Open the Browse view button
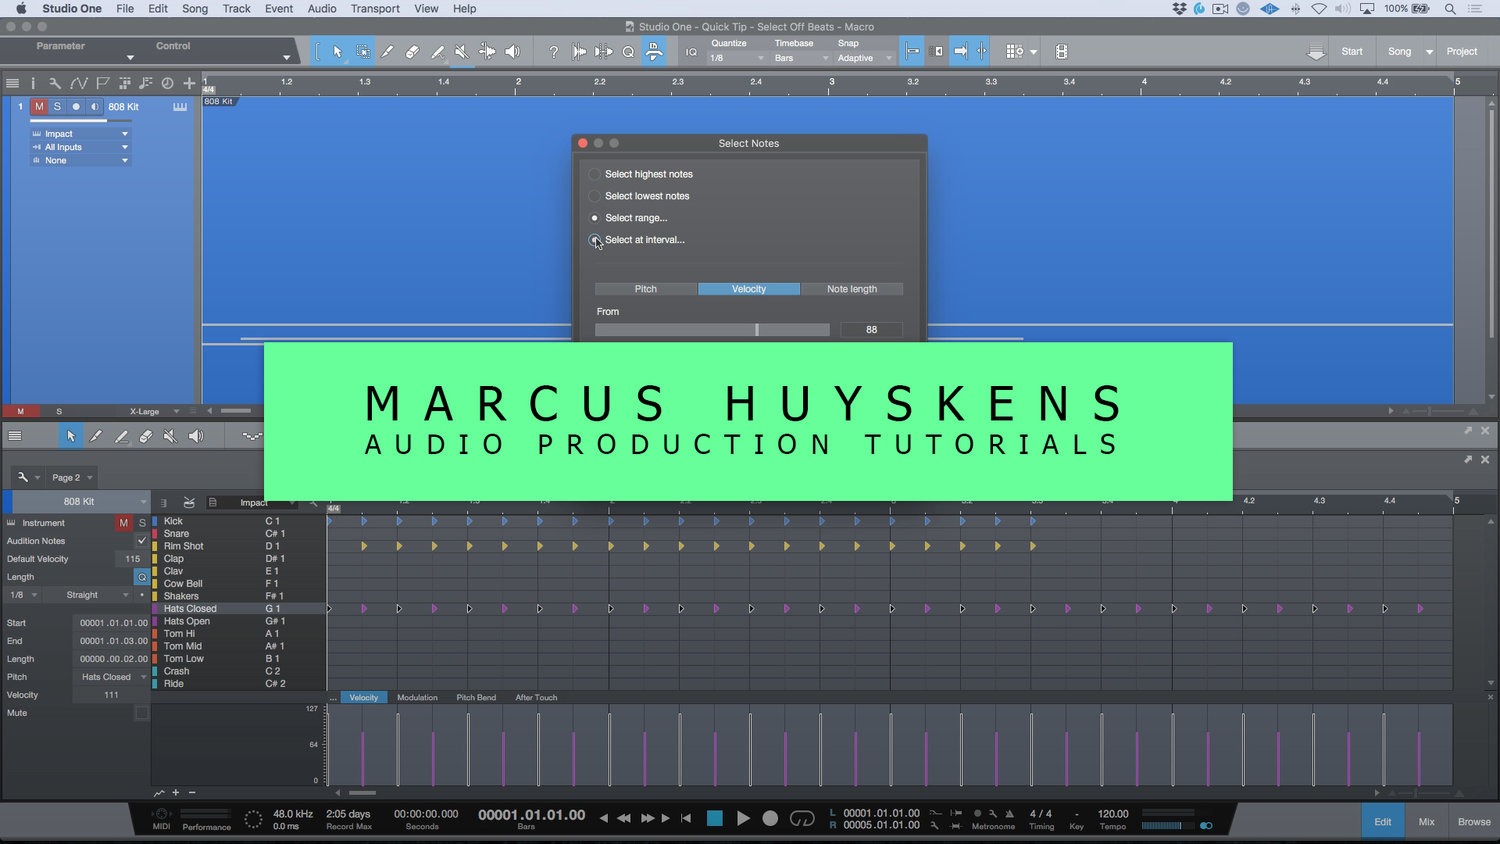This screenshot has width=1500, height=844. pos(1474,822)
